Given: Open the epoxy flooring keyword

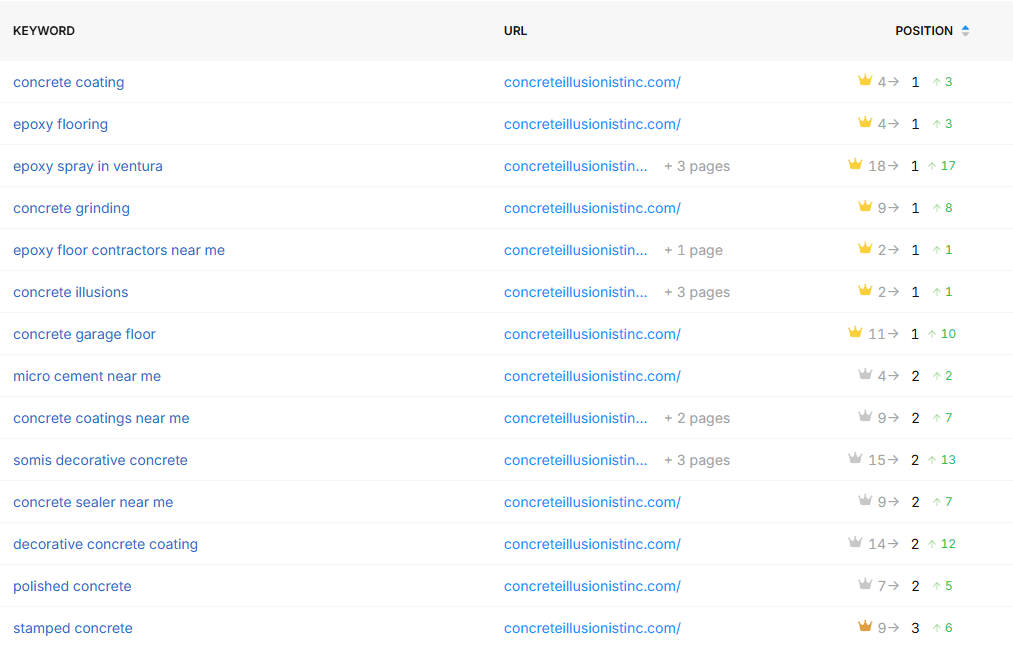Looking at the screenshot, I should coord(61,124).
